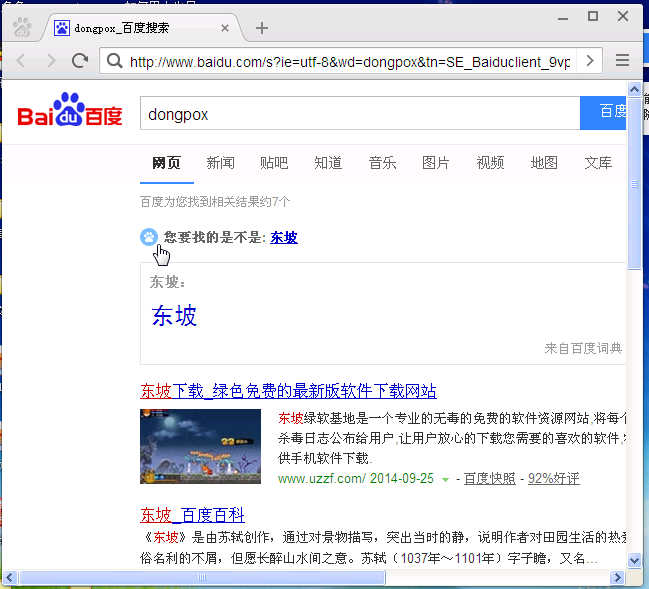Switch to 贴吧 category tab
The image size is (649, 589).
click(x=274, y=163)
